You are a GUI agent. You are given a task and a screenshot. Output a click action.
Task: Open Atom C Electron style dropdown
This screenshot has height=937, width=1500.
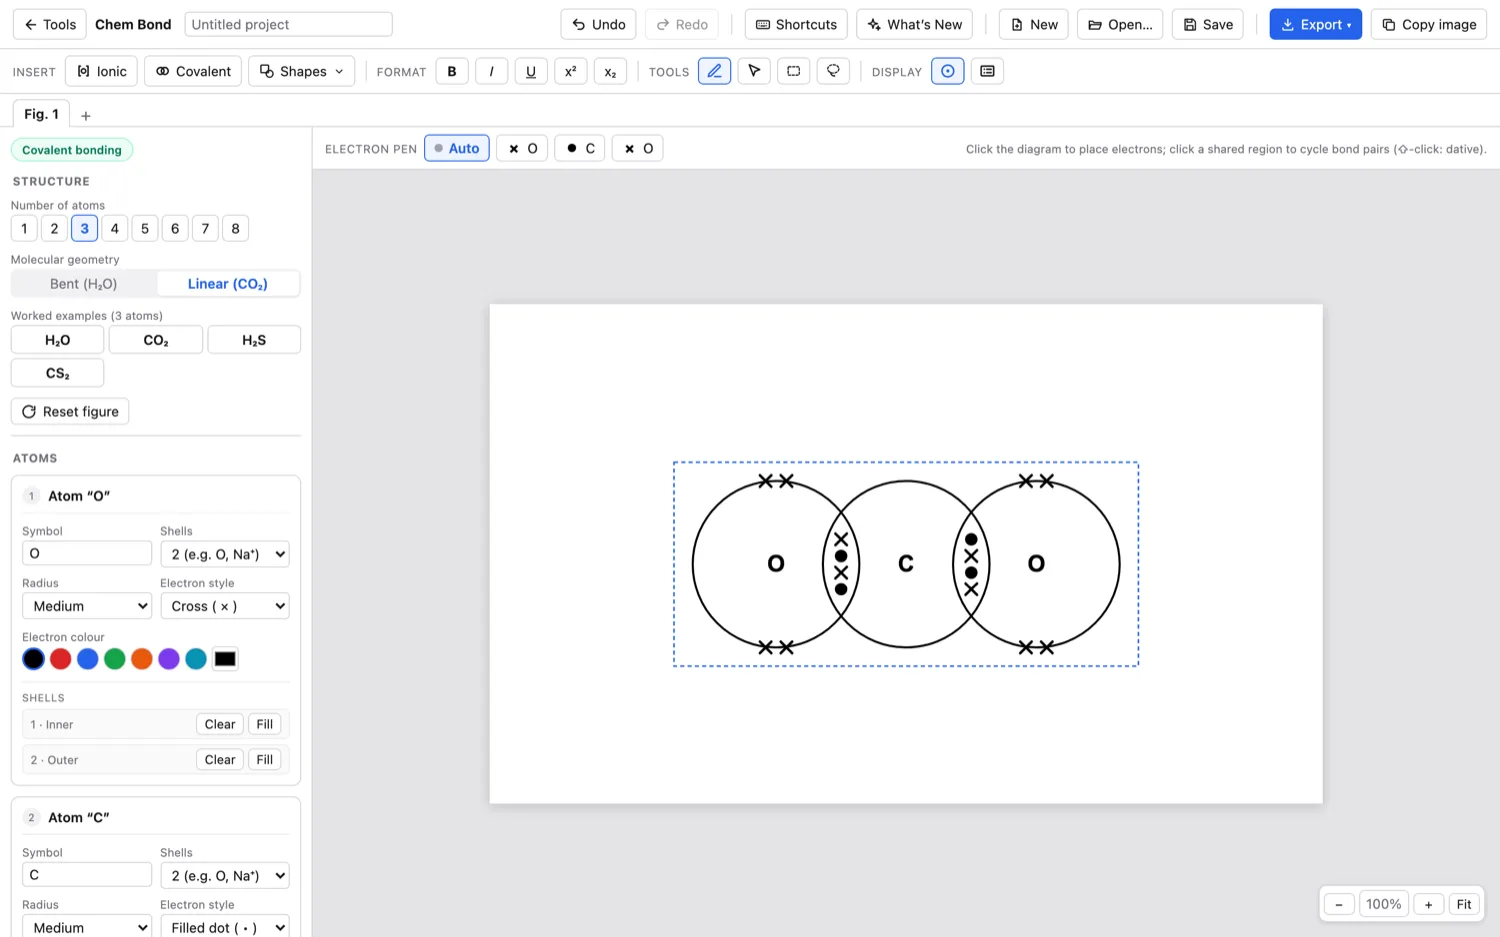pyautogui.click(x=225, y=927)
